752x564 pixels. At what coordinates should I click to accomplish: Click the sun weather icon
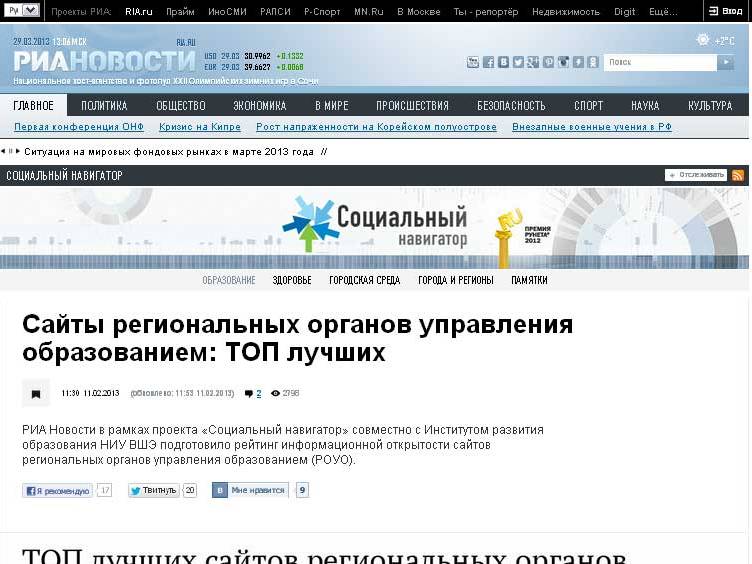(x=703, y=40)
